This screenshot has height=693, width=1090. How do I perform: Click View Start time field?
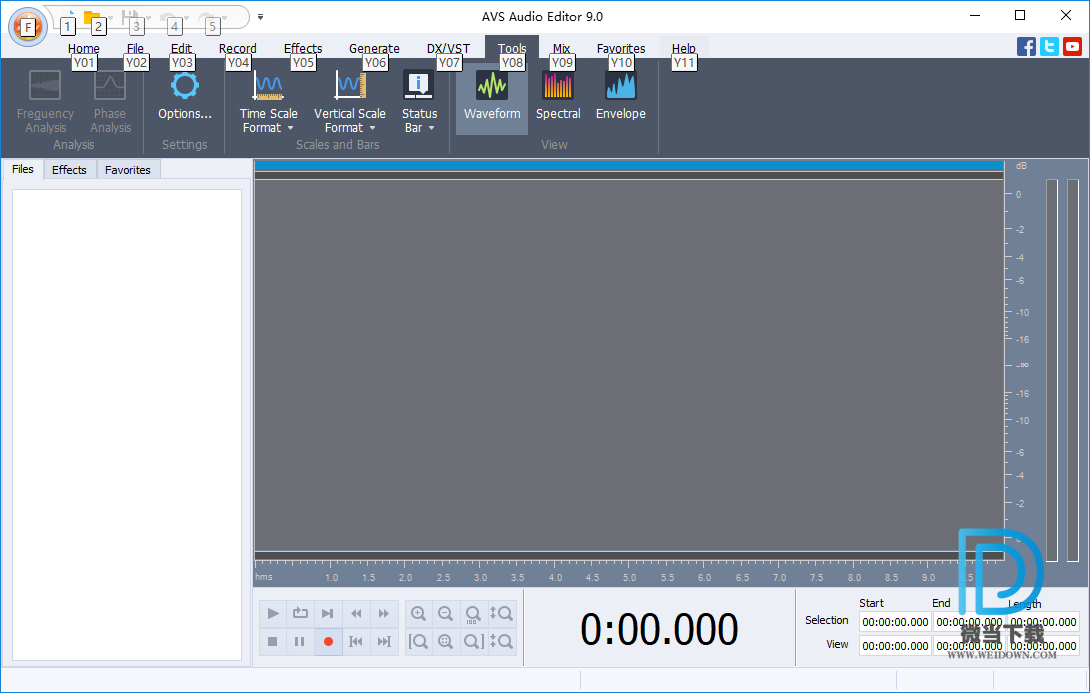(x=895, y=646)
